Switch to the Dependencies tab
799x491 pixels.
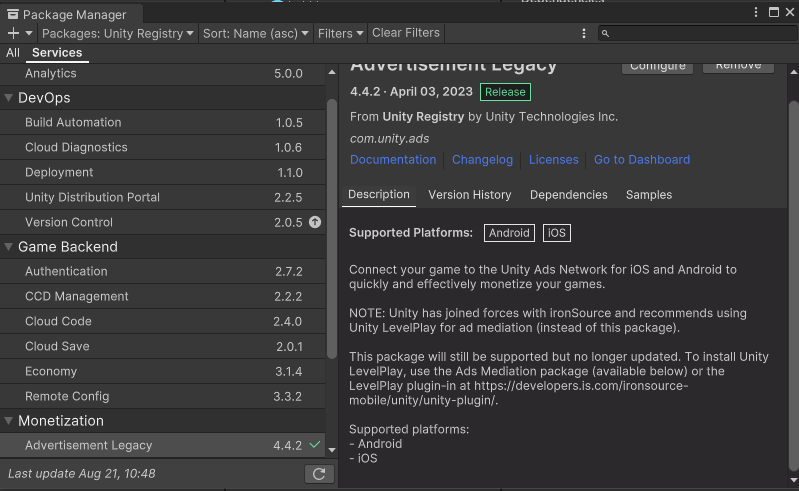(x=569, y=195)
